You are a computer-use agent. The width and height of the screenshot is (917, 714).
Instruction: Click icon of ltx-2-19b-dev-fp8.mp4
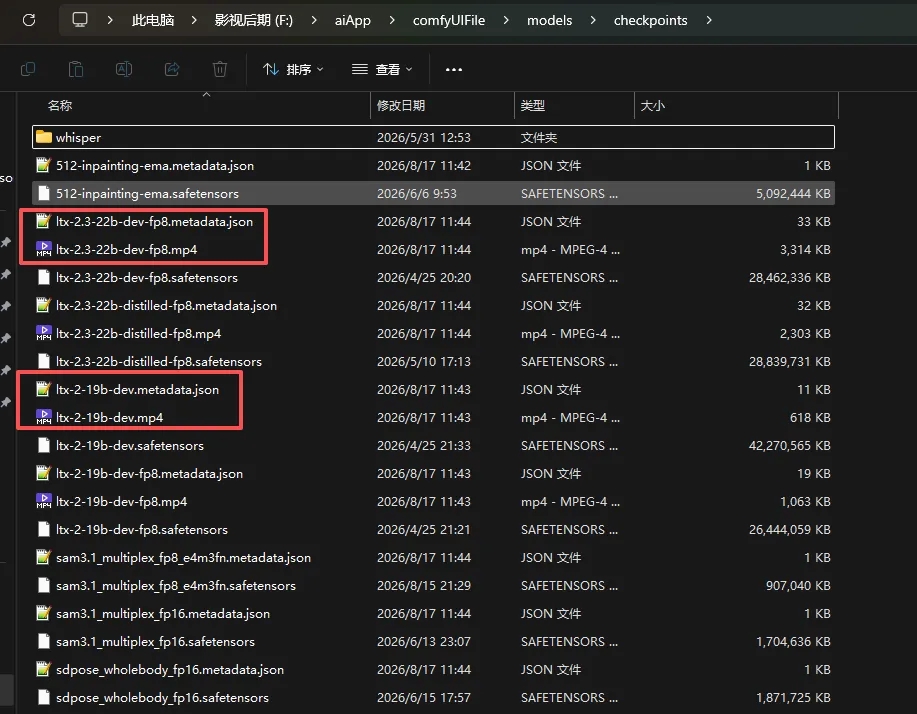coord(44,502)
